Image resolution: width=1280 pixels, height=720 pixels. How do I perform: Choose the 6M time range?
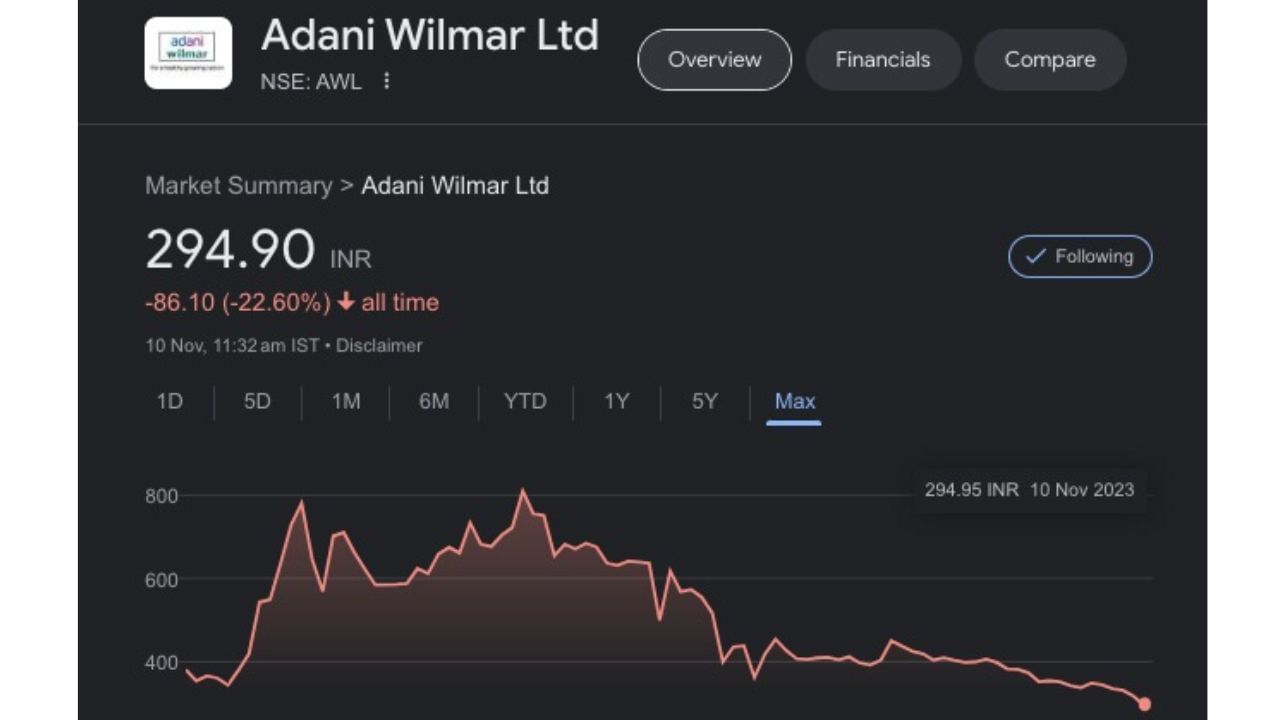click(434, 402)
